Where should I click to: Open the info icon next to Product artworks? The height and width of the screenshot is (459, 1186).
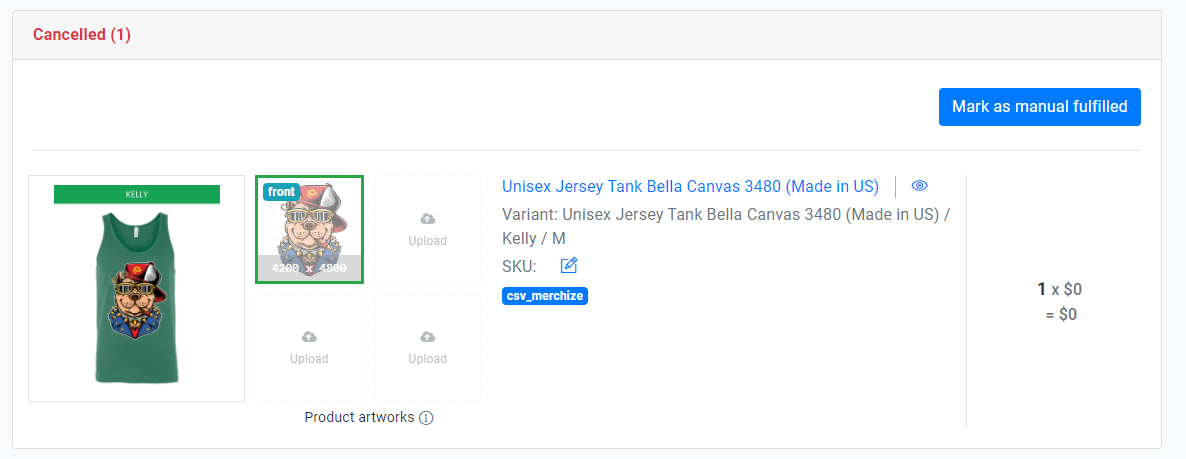click(x=426, y=418)
